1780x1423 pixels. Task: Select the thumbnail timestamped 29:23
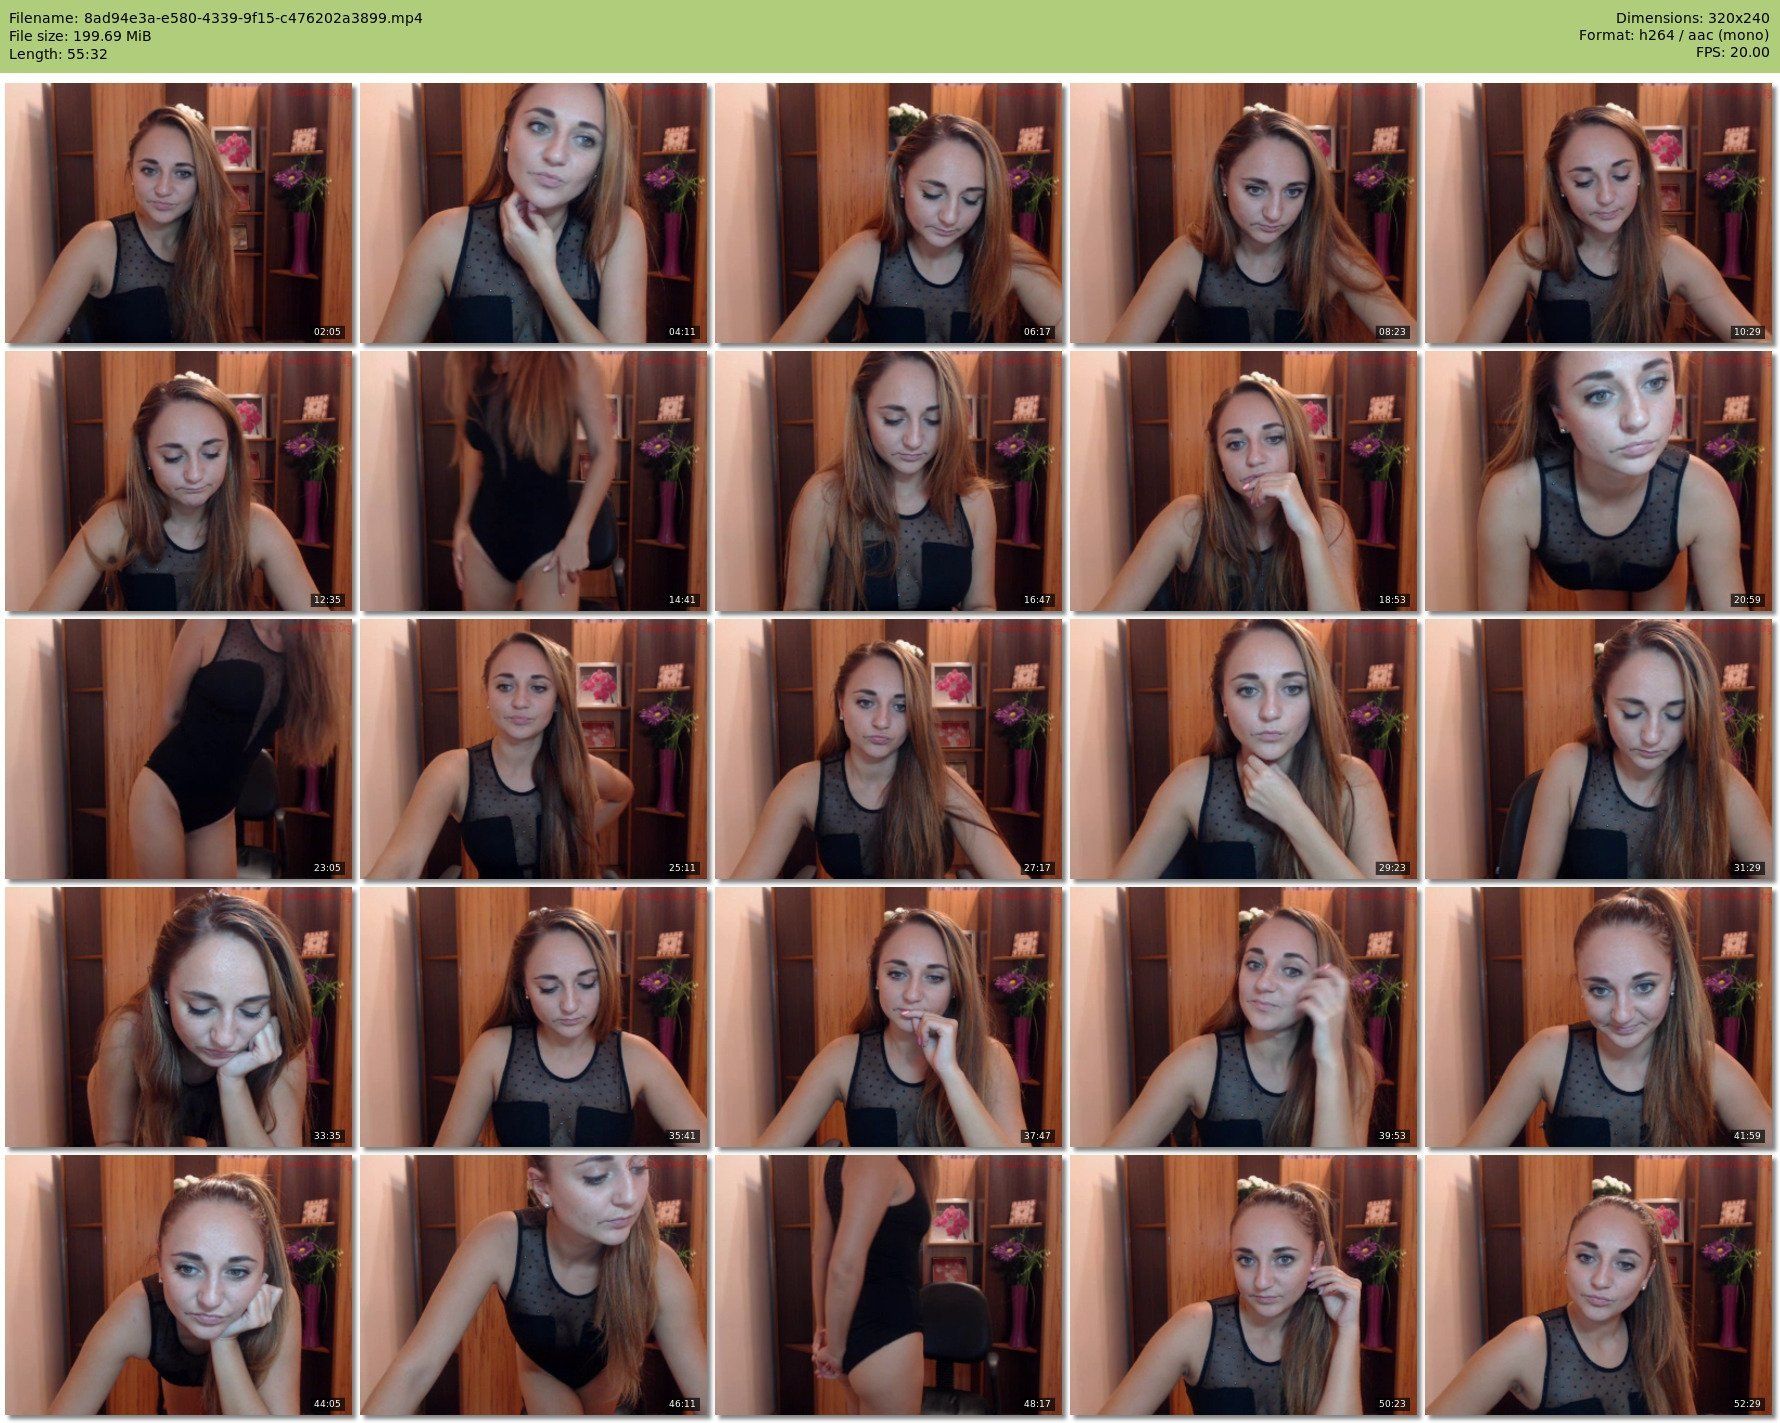(x=1243, y=749)
